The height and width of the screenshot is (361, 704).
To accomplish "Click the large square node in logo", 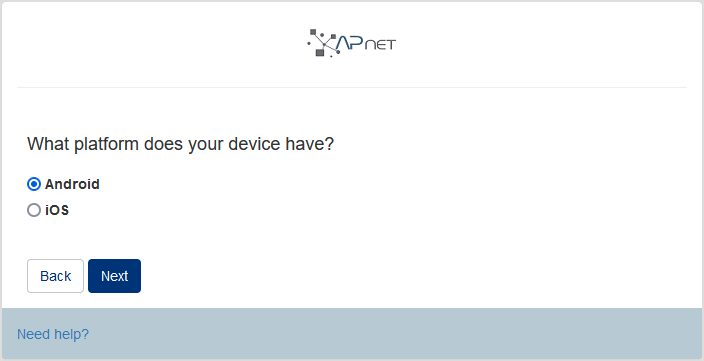I will 320,53.
